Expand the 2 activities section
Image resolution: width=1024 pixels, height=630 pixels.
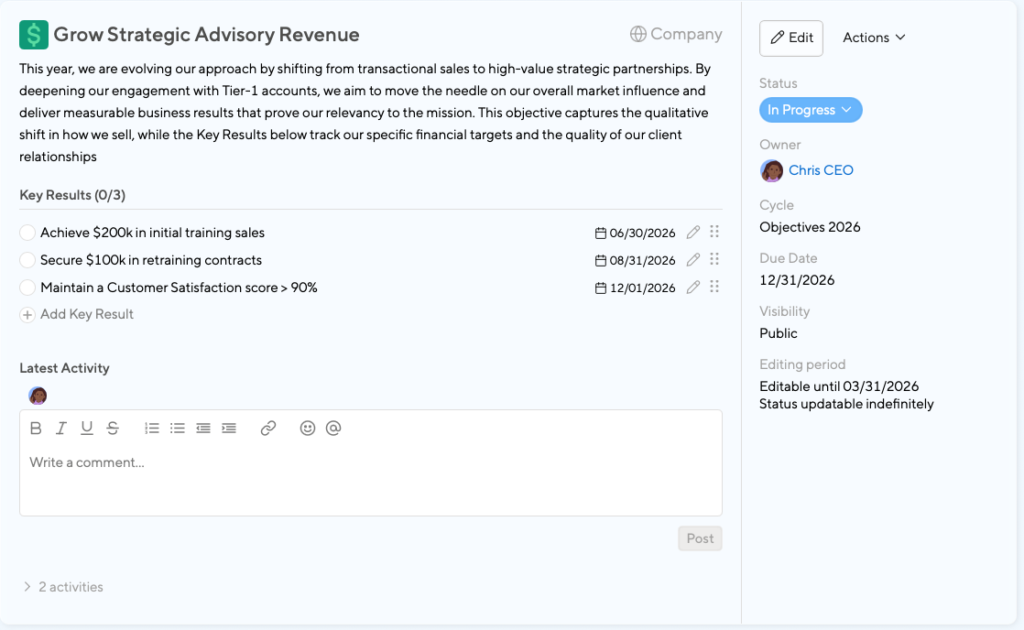click(x=63, y=587)
